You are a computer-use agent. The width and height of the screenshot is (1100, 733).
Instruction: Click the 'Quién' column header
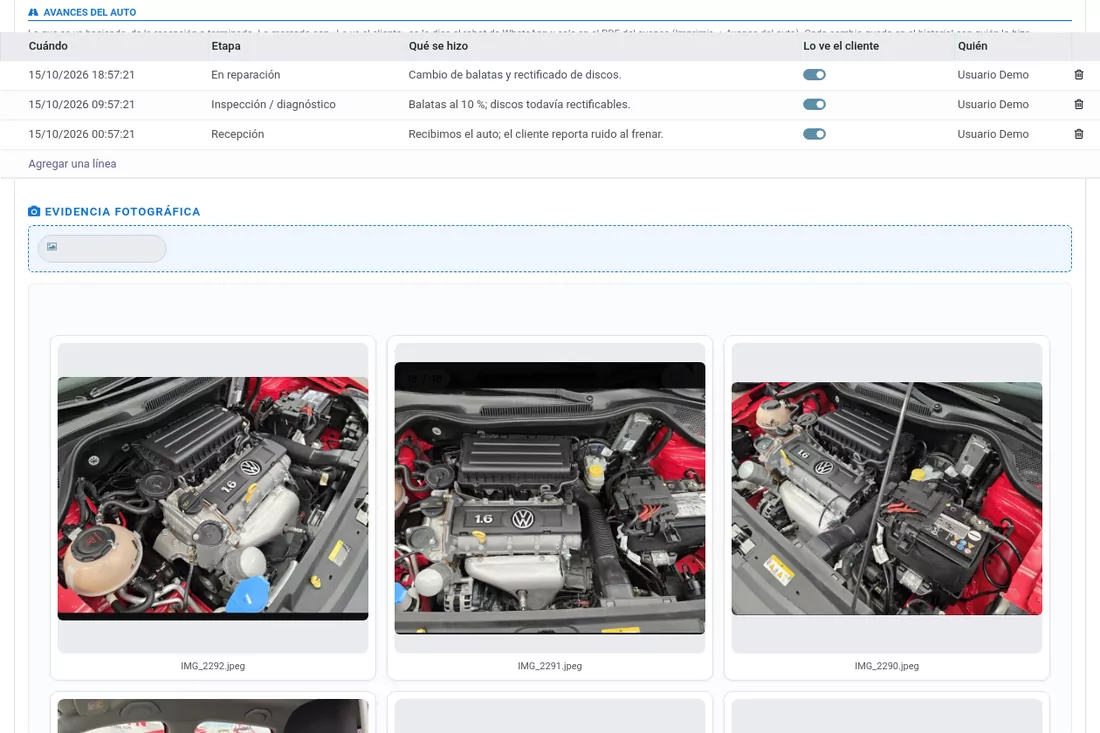[x=972, y=46]
